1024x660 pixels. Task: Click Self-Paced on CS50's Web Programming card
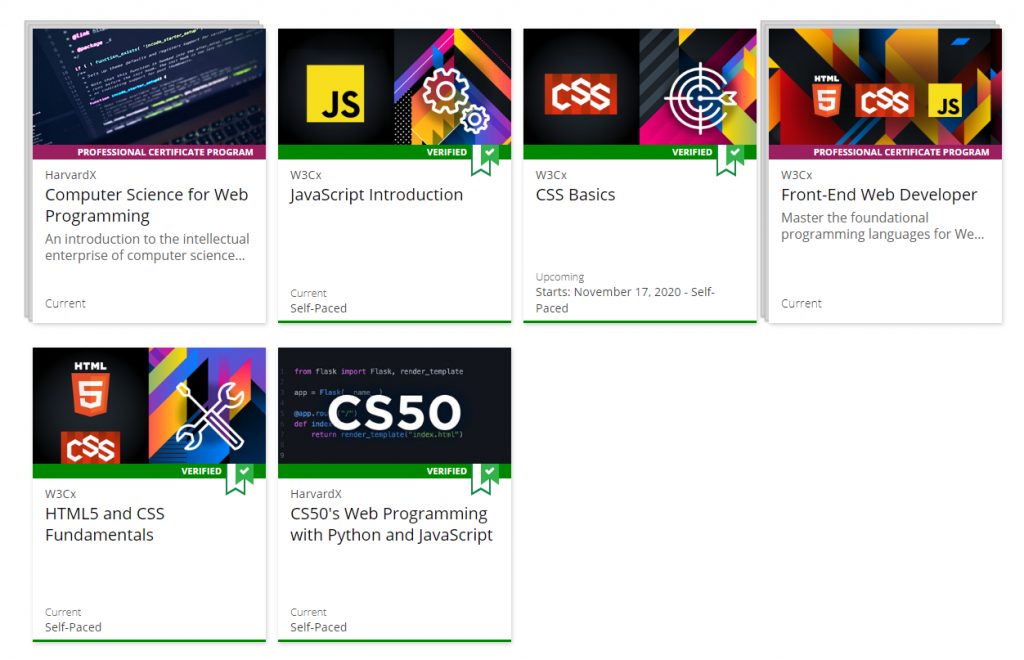(x=319, y=627)
